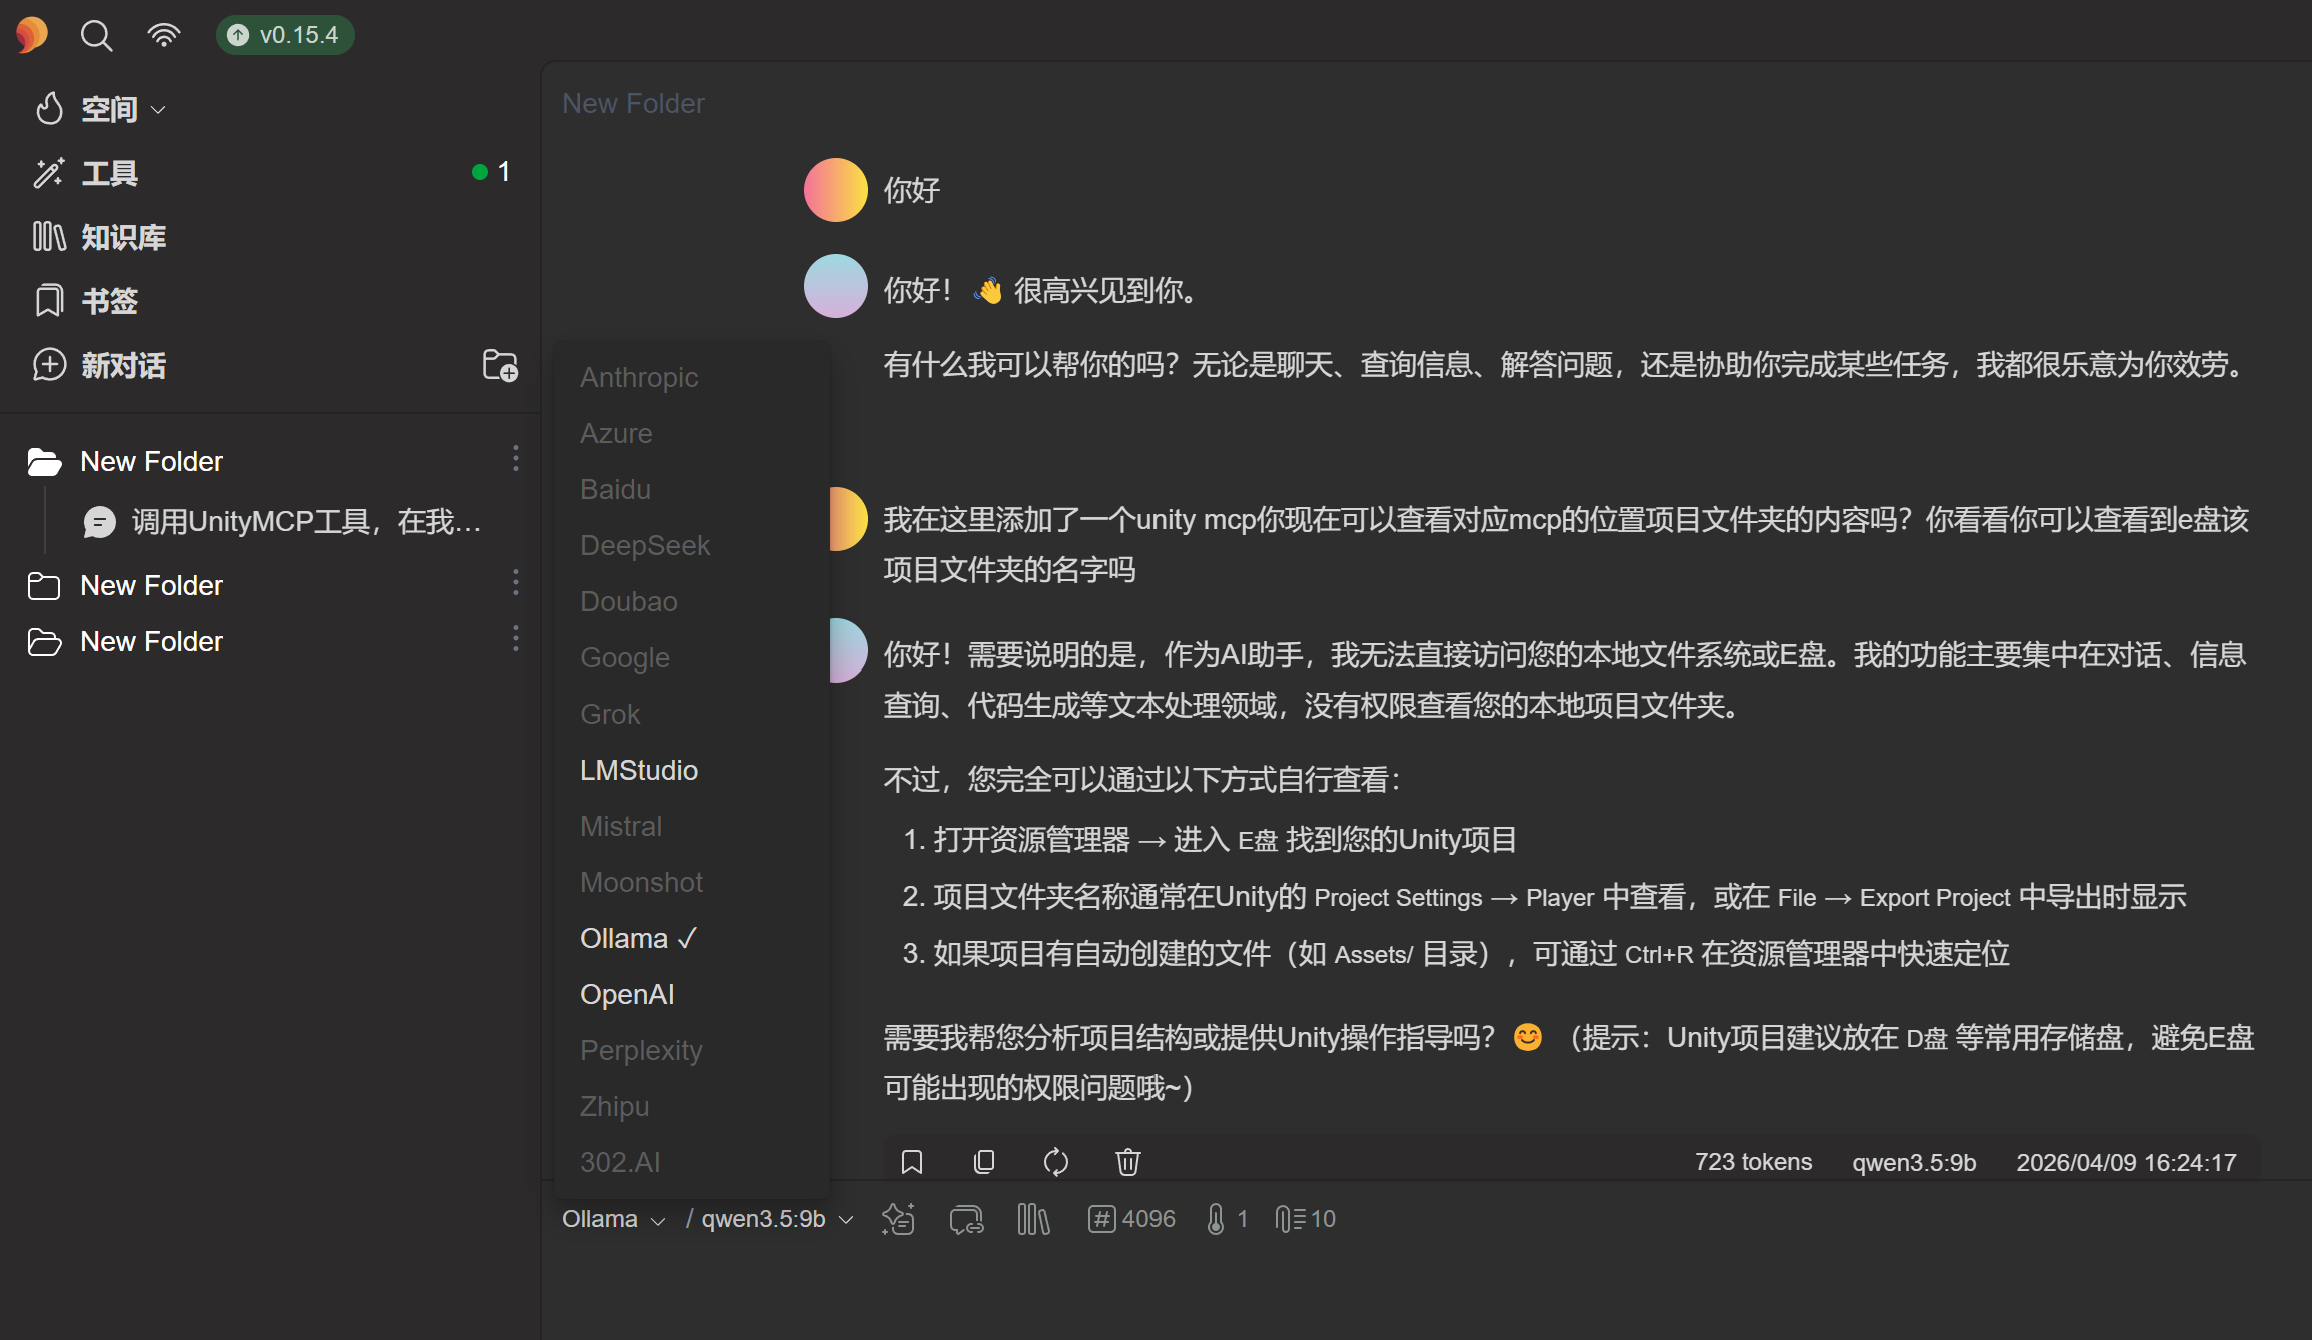Click the v0.15.4 update badge
Image resolution: width=2312 pixels, height=1340 pixels.
point(284,34)
